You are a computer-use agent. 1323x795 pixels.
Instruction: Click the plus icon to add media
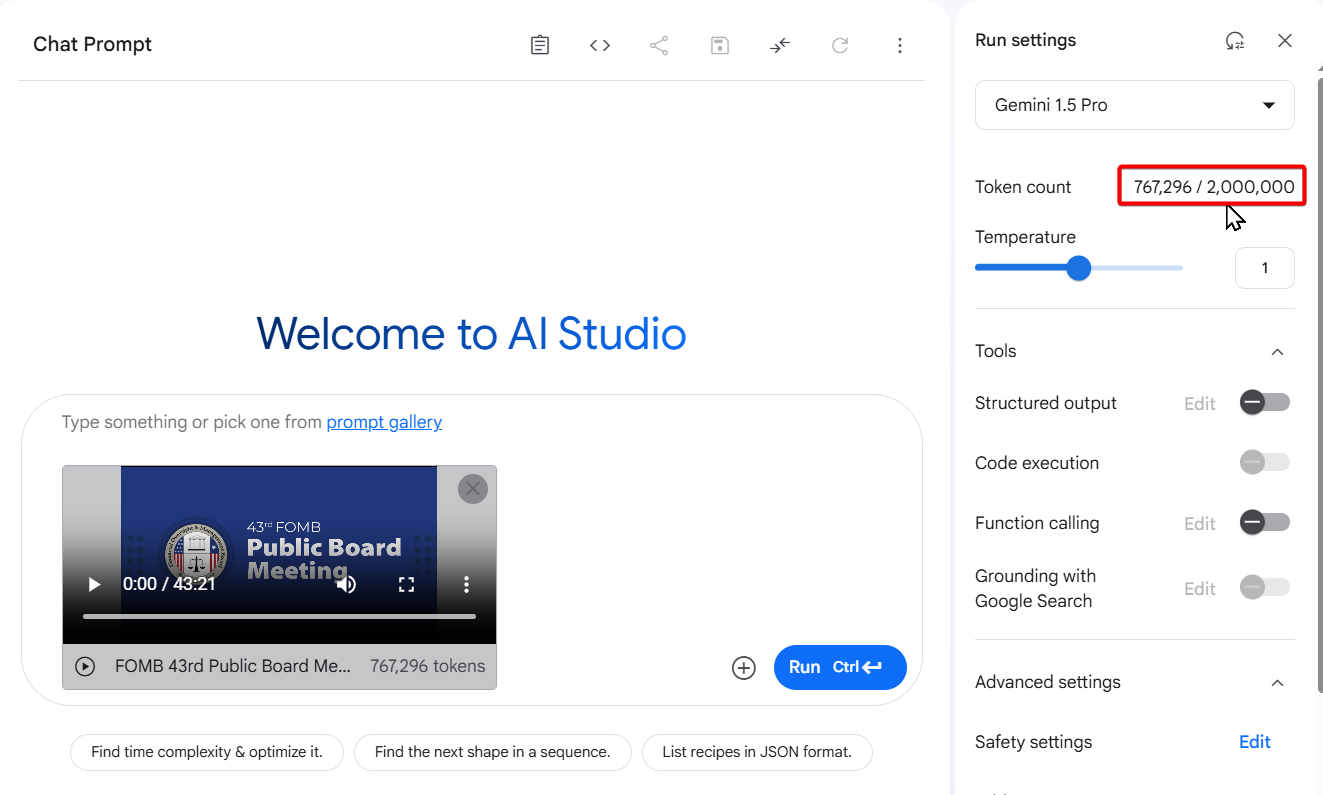coord(744,668)
